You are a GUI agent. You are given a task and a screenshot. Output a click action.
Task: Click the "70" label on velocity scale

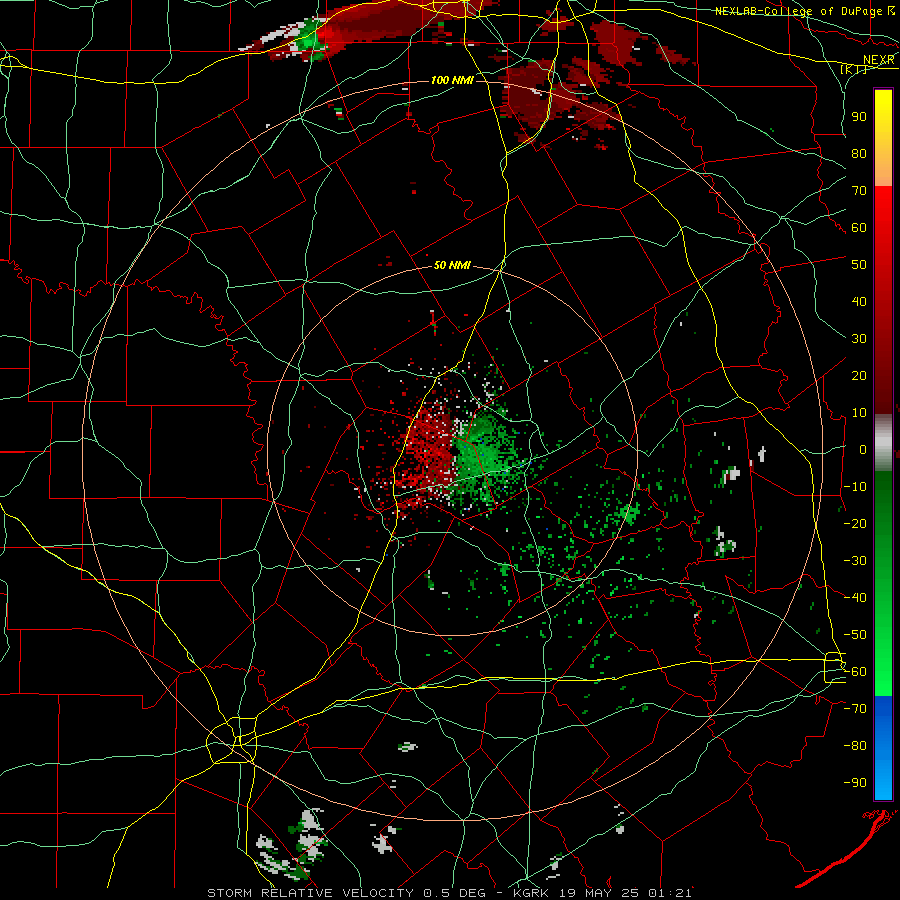coord(859,191)
